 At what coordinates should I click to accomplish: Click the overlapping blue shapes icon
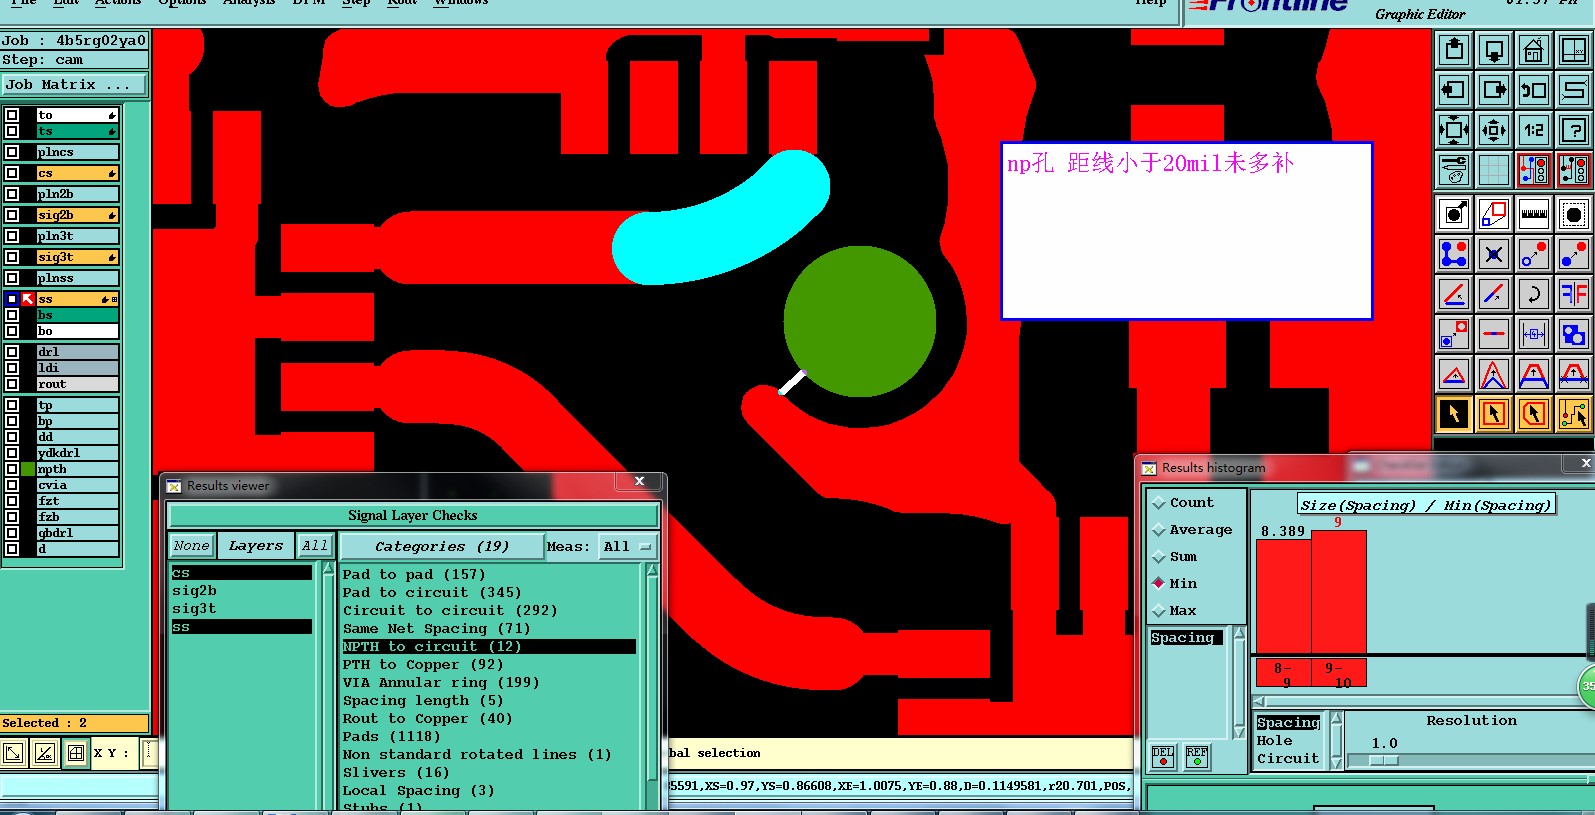(1574, 334)
